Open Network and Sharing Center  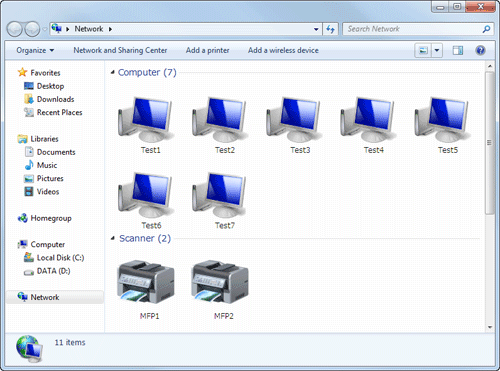tap(120, 50)
